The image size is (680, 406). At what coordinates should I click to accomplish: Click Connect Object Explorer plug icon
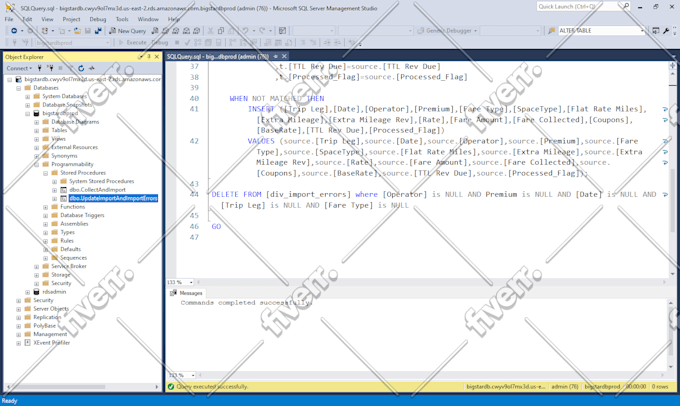39,68
